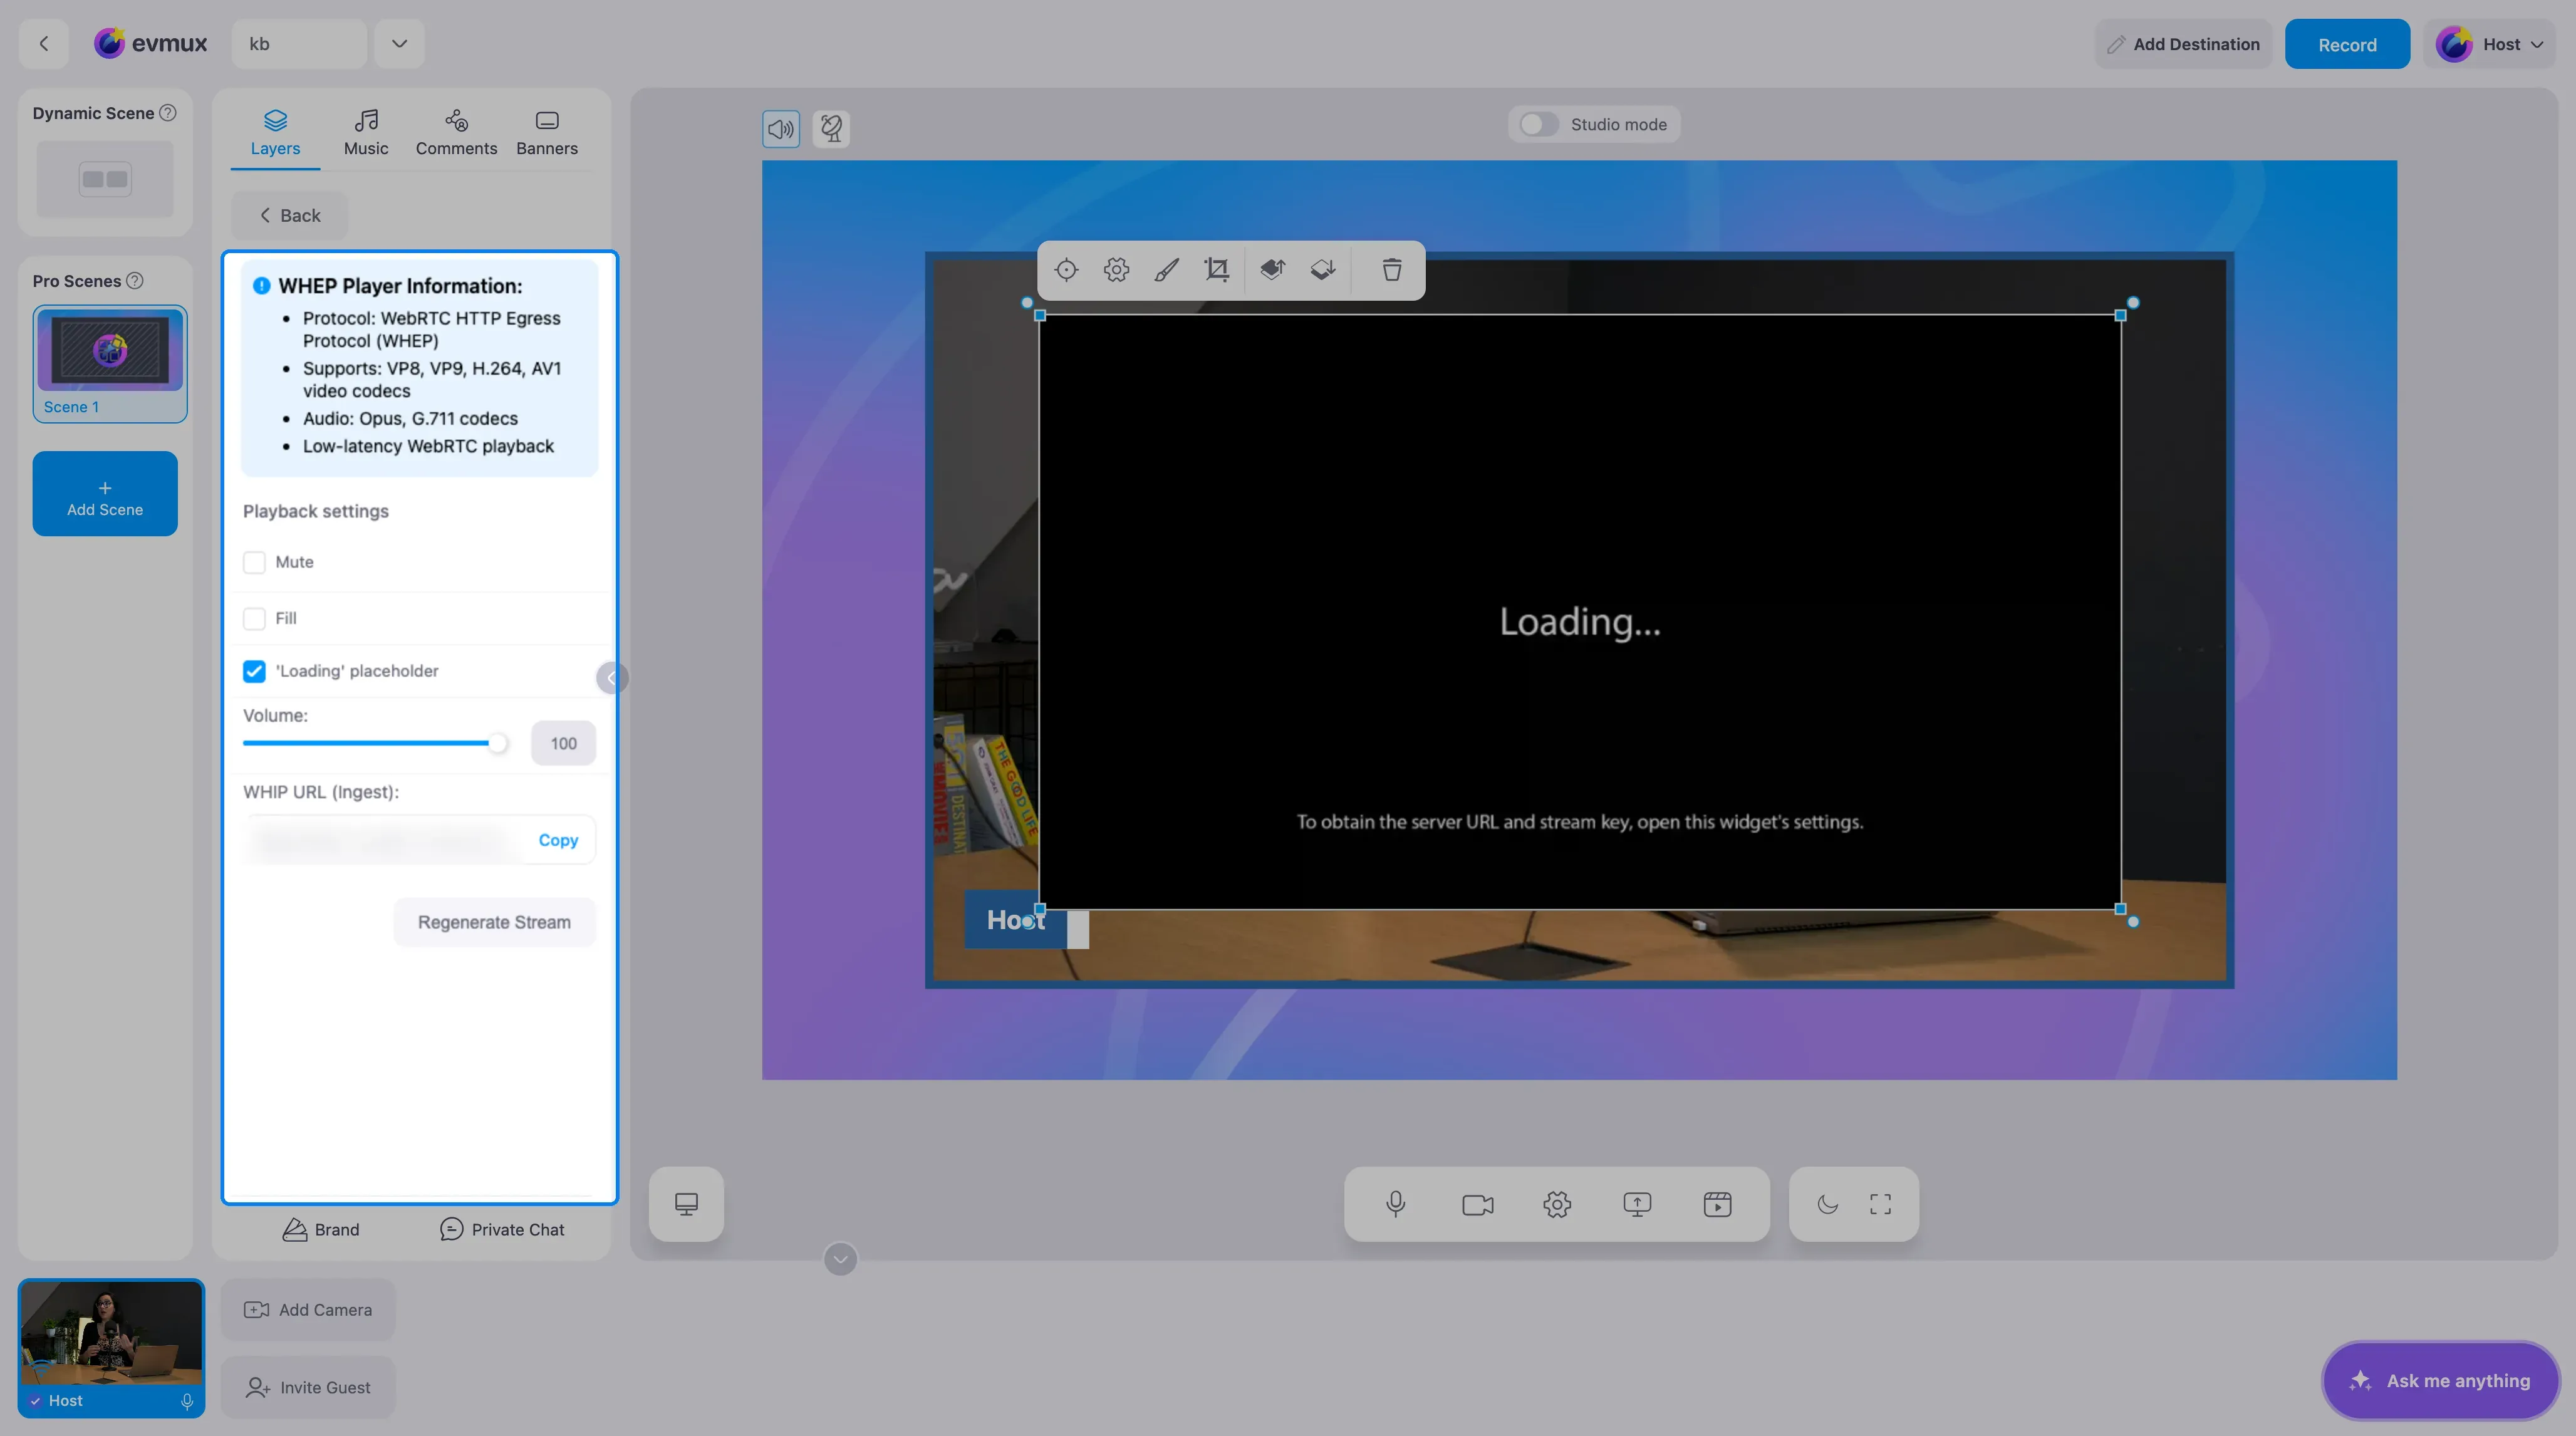
Task: Click the Volume slider handle
Action: [x=497, y=743]
